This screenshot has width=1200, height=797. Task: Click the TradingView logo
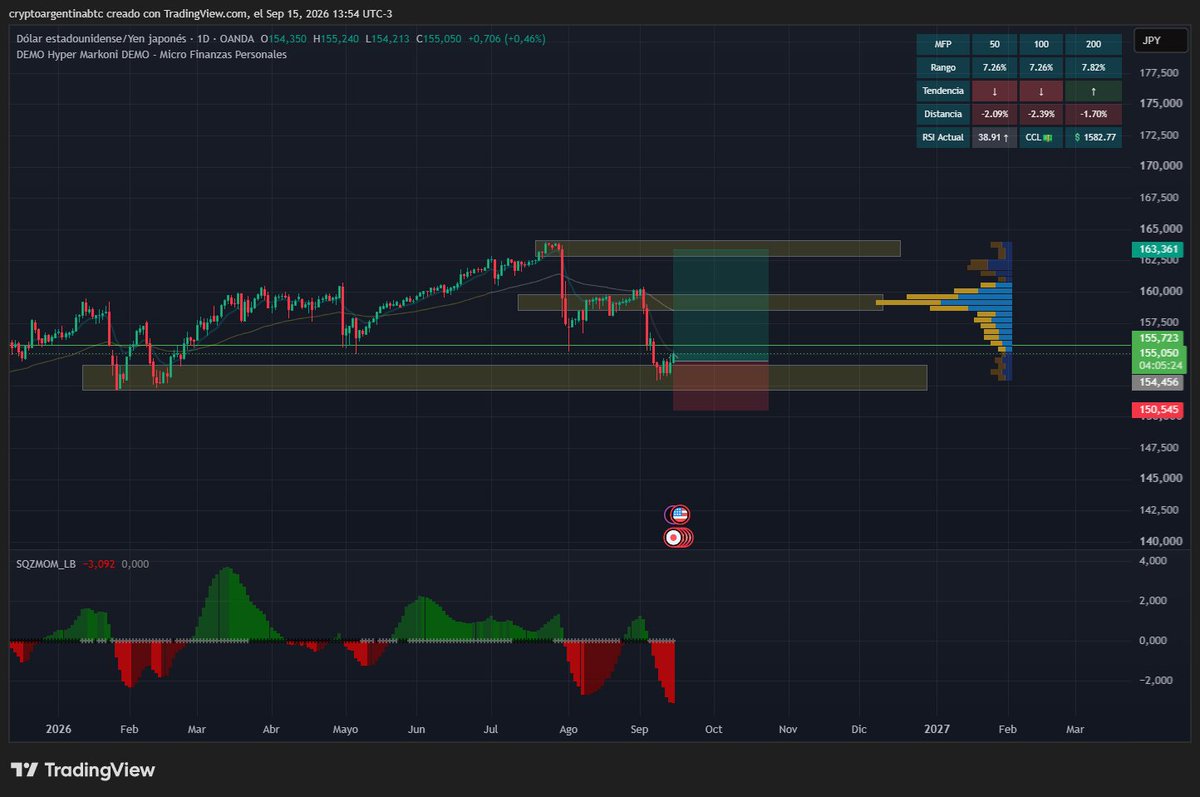click(83, 770)
